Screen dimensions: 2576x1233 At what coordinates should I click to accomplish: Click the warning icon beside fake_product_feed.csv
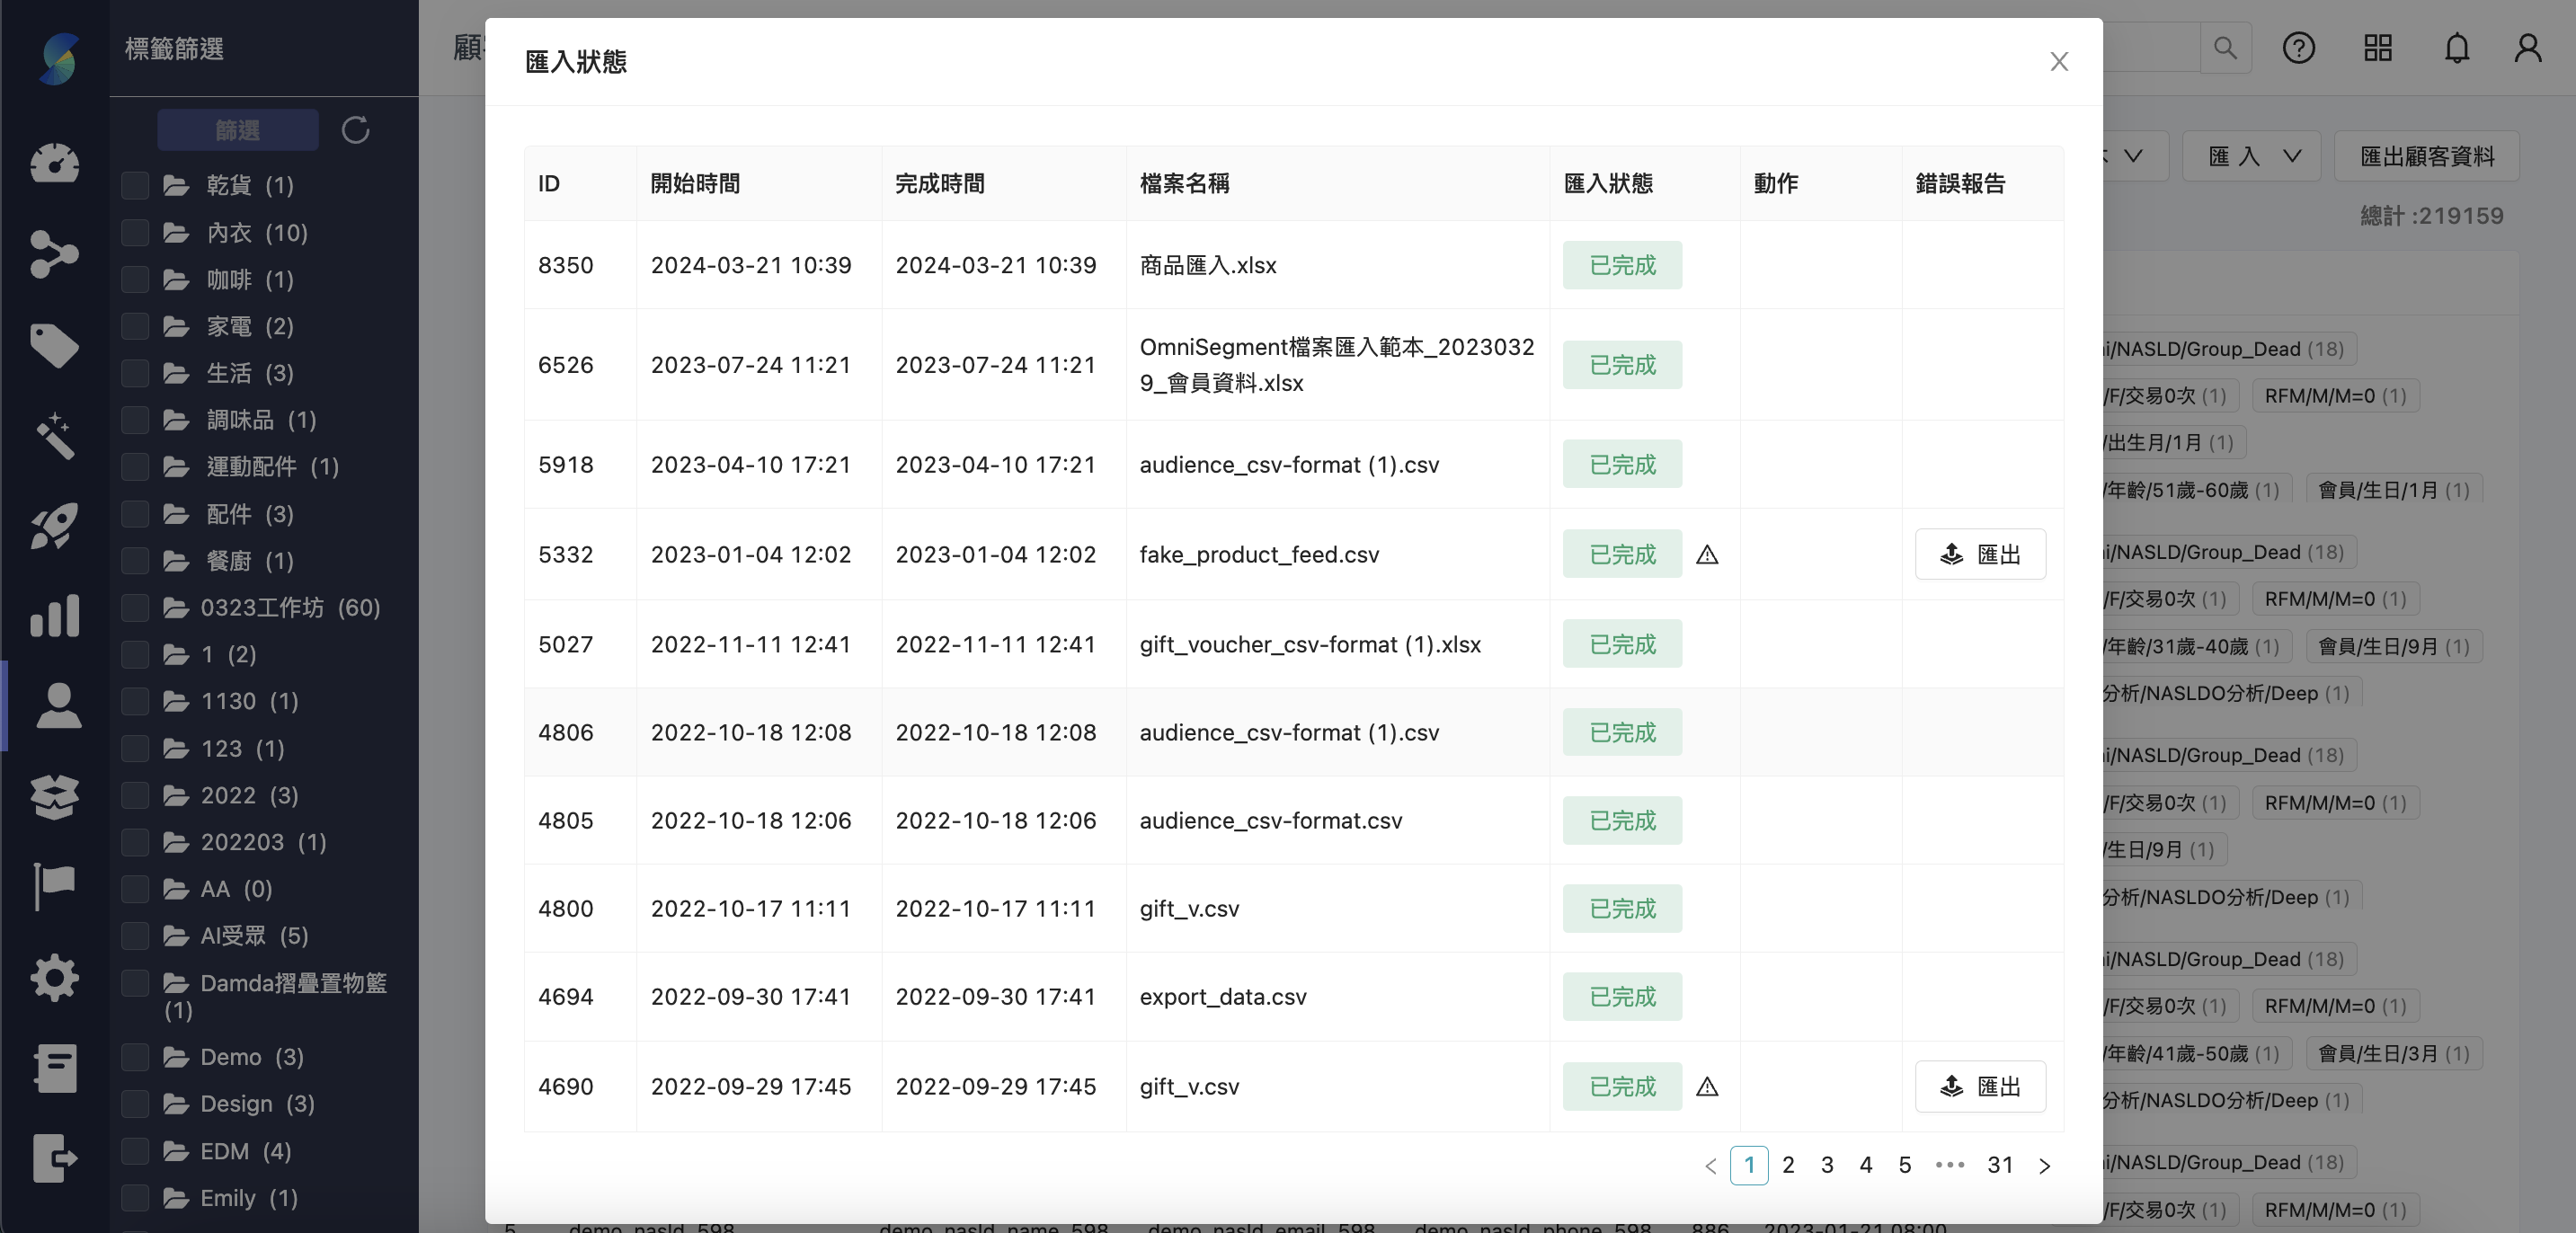pos(1707,556)
